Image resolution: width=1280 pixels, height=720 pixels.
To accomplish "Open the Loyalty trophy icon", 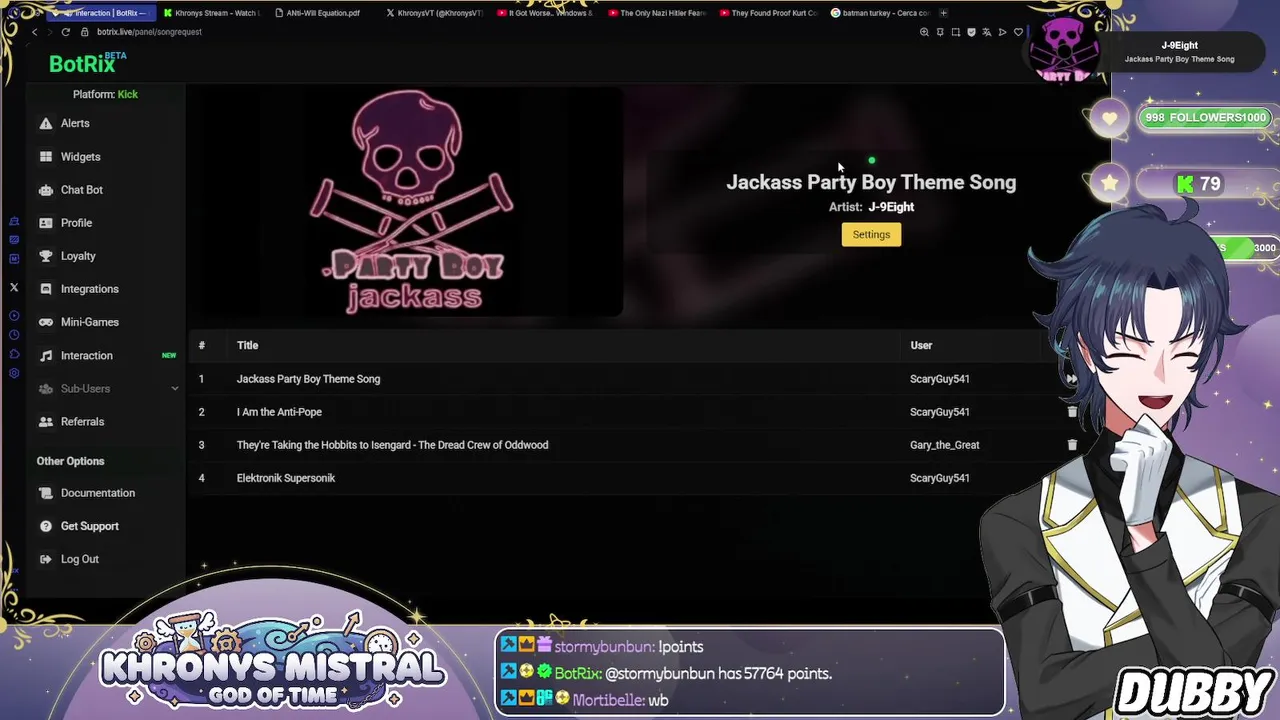I will point(46,256).
